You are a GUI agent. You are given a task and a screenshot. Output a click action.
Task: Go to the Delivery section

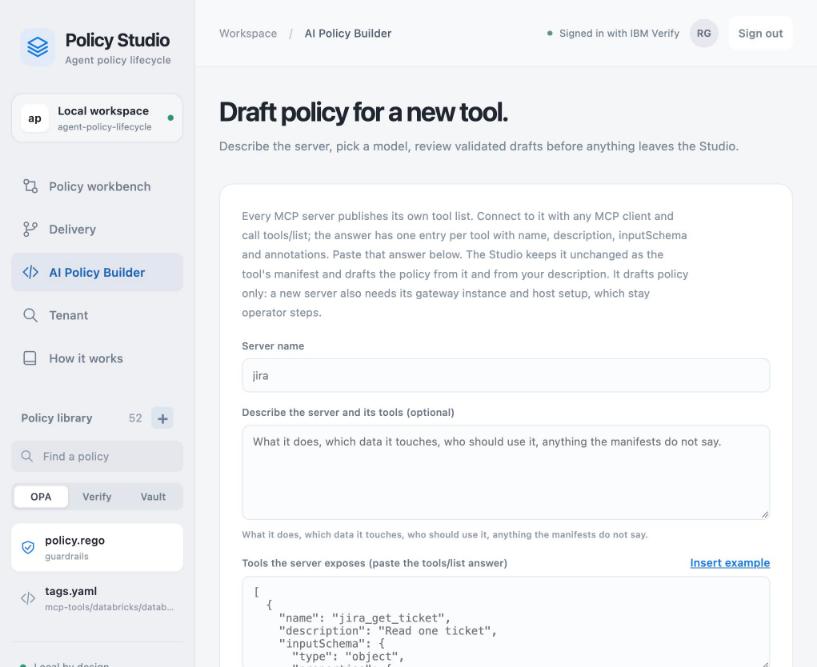tap(97, 229)
